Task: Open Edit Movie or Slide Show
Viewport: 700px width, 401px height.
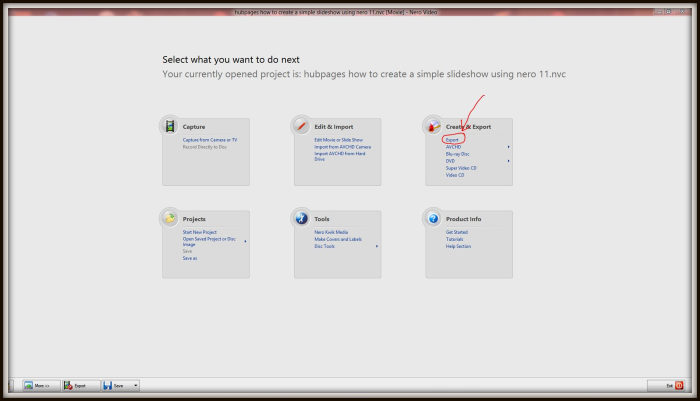Action: pyautogui.click(x=338, y=140)
